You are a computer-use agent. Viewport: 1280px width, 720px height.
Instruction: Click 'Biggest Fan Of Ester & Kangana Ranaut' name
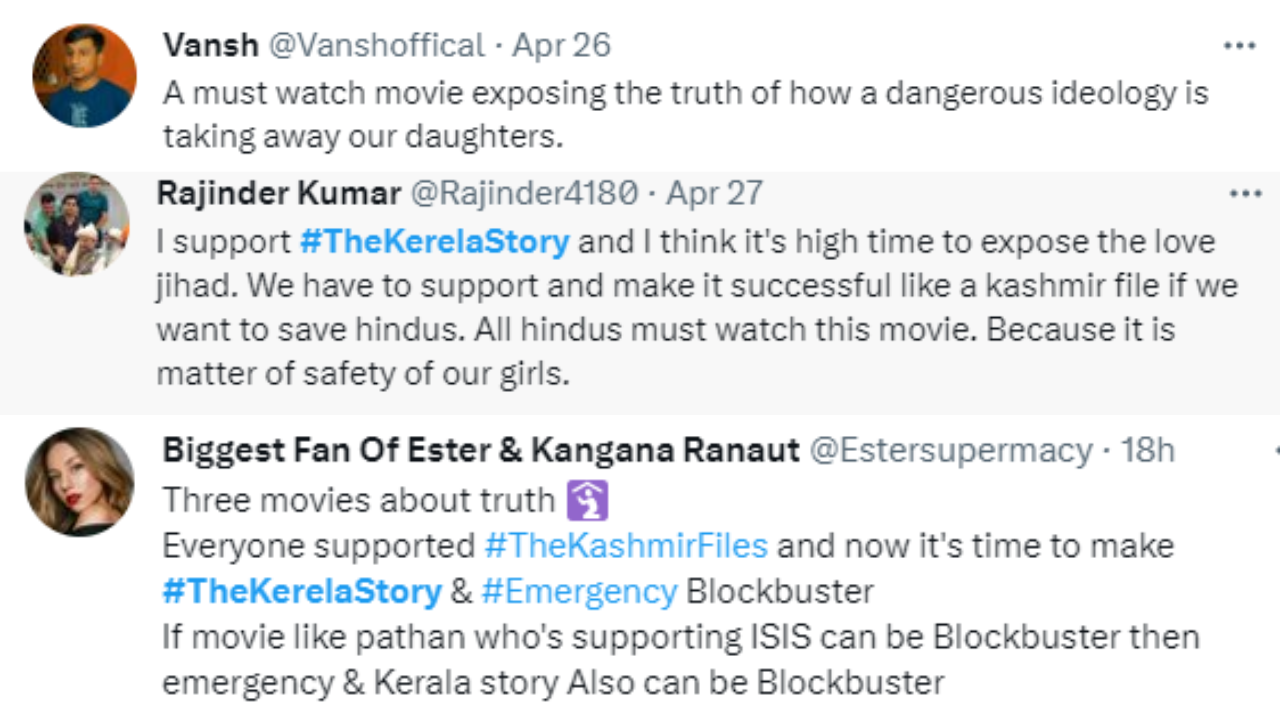pos(480,450)
